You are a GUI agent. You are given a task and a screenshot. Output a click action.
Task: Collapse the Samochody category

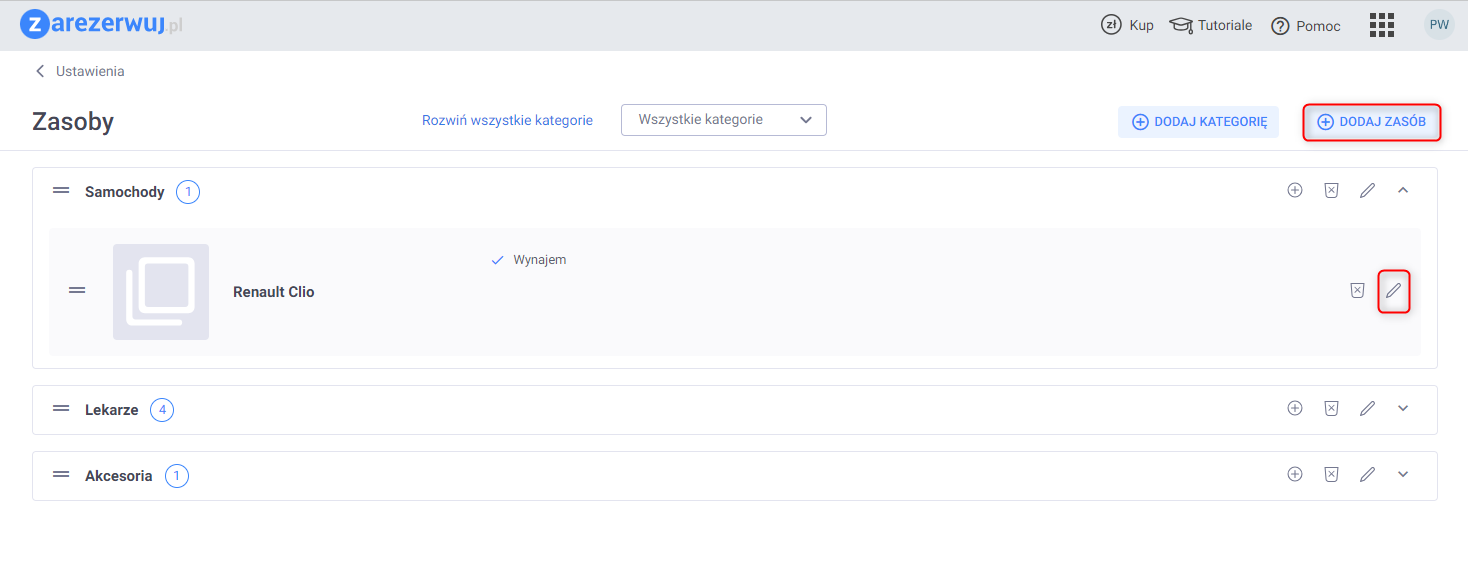pos(1403,190)
